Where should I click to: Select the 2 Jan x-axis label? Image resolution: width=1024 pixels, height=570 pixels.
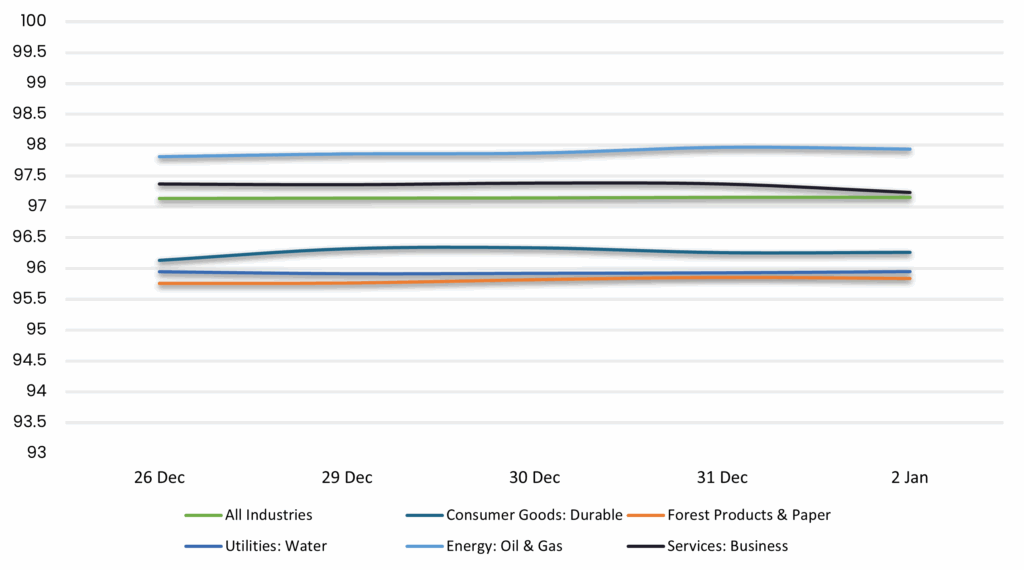[908, 478]
